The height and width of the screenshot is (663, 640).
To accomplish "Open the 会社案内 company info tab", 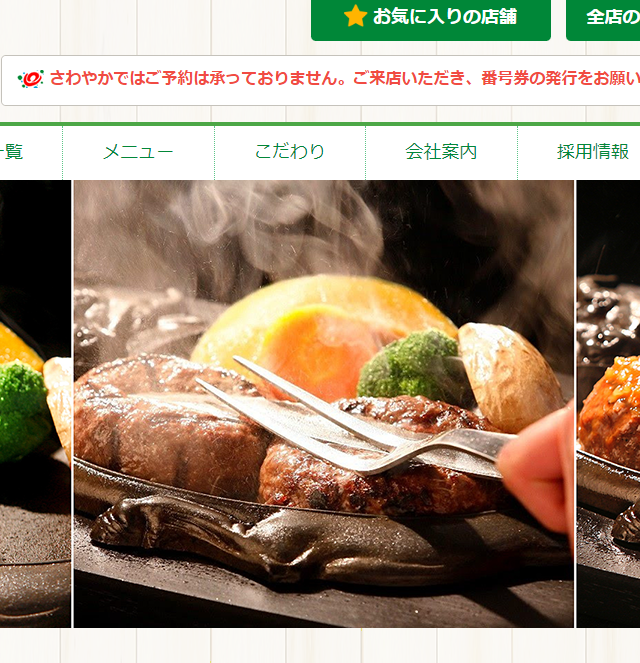I will click(441, 153).
